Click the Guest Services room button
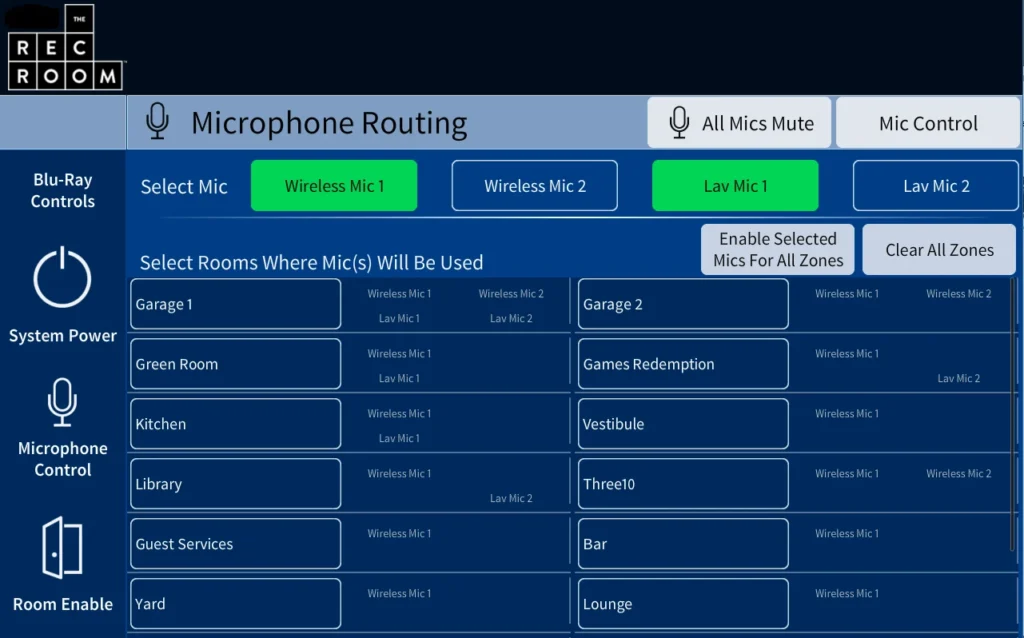This screenshot has width=1024, height=638. tap(235, 543)
